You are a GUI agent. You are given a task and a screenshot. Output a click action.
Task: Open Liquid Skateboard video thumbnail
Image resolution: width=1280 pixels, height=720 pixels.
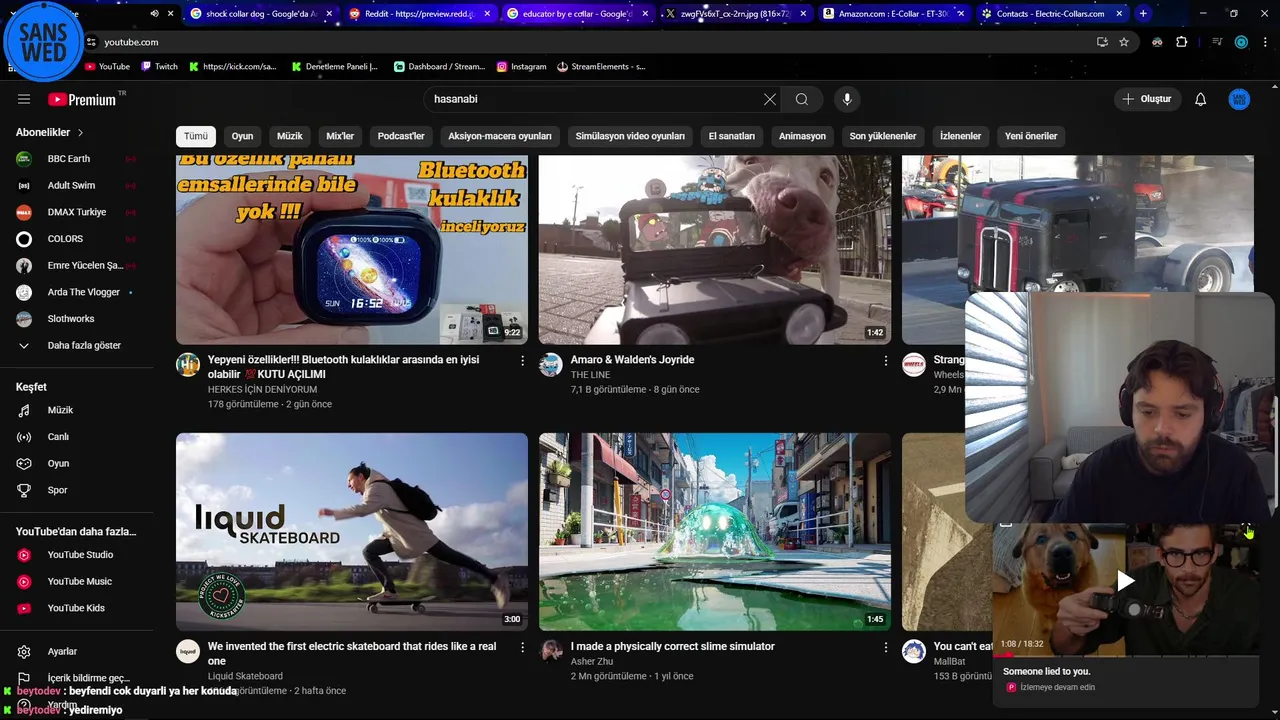coord(352,532)
